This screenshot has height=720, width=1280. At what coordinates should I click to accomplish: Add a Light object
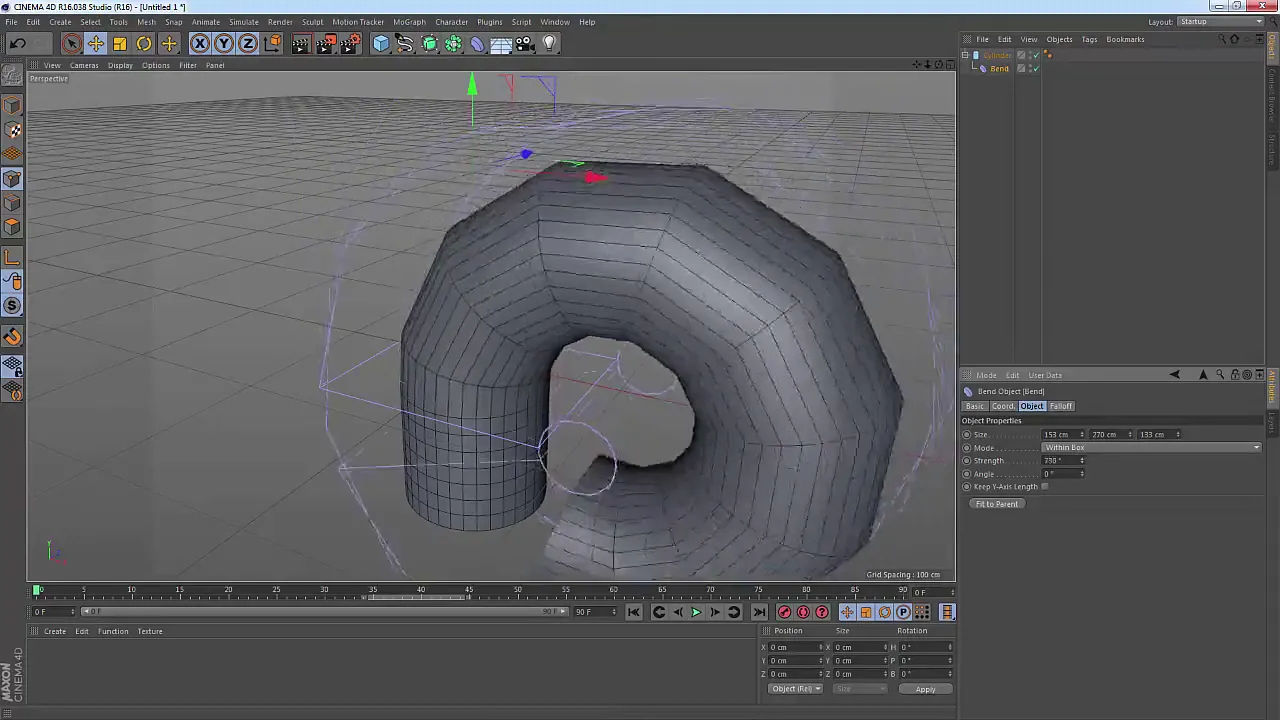[549, 43]
